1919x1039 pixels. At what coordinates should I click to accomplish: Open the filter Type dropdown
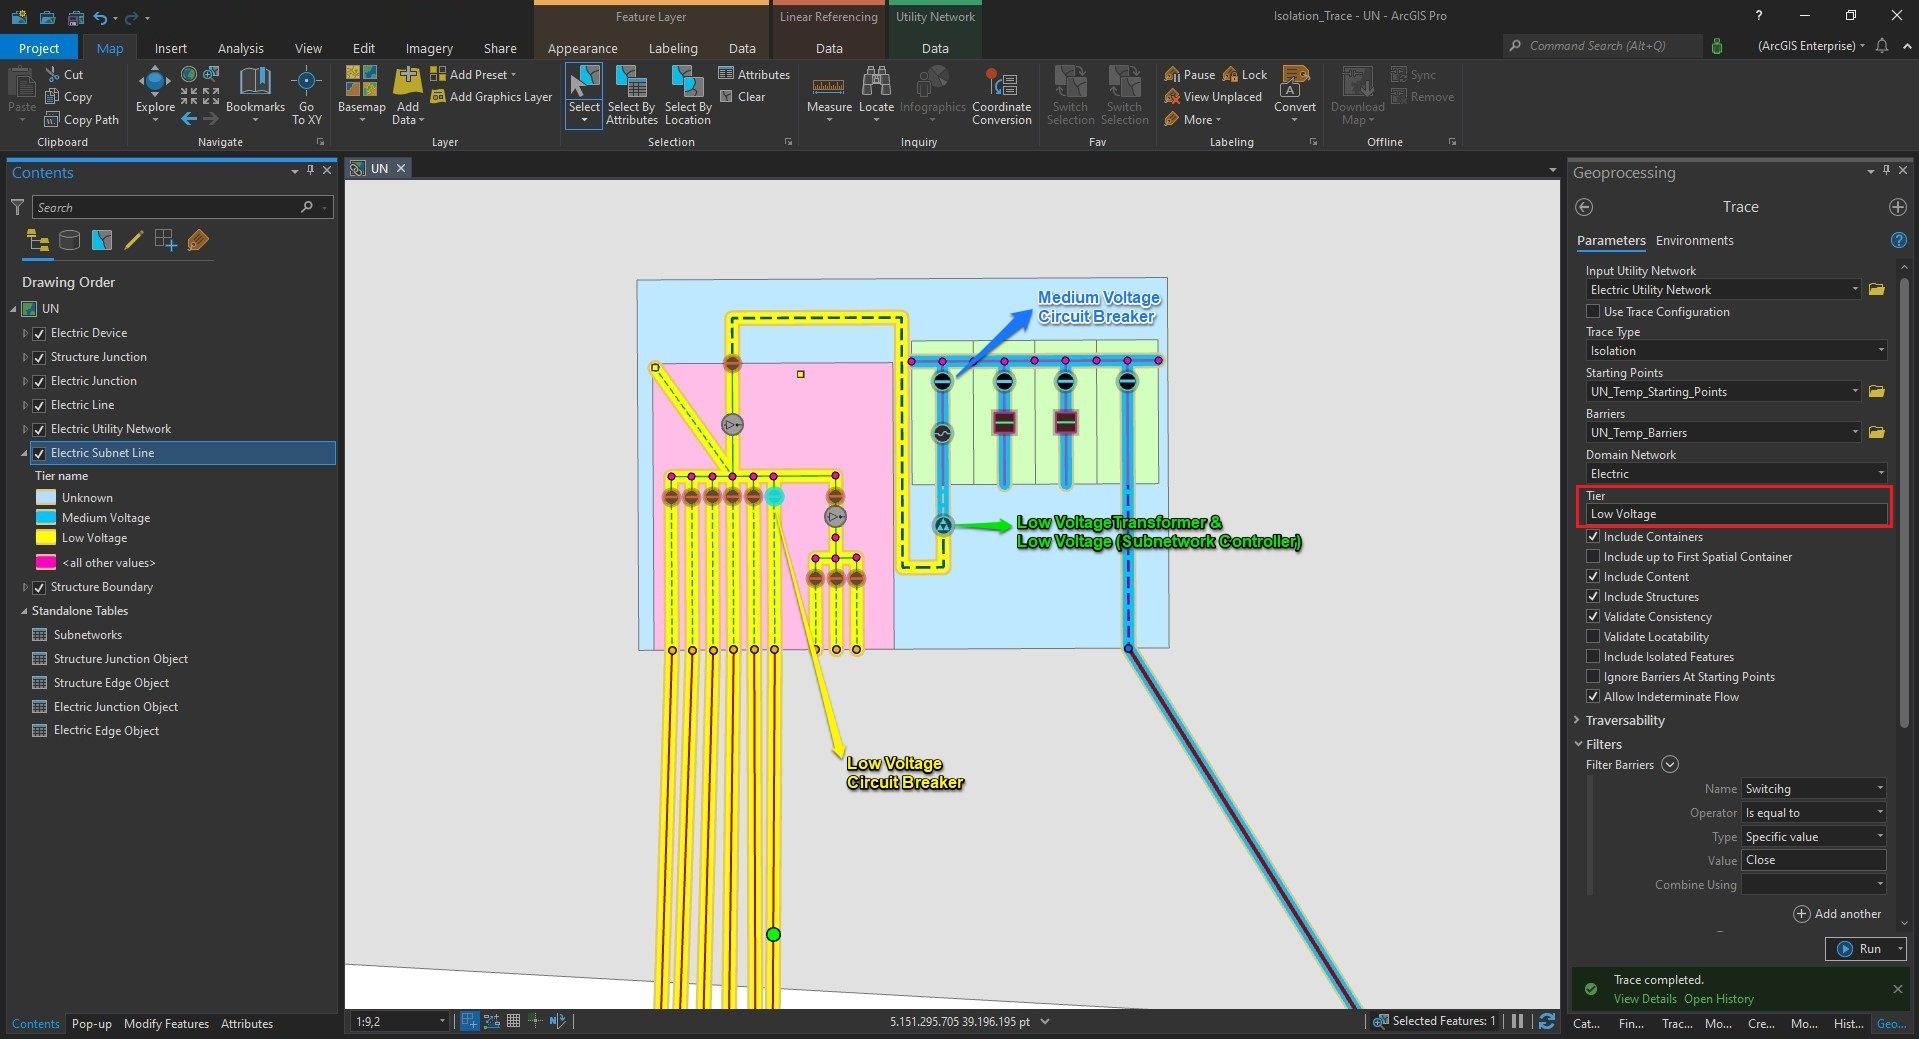coord(1813,837)
